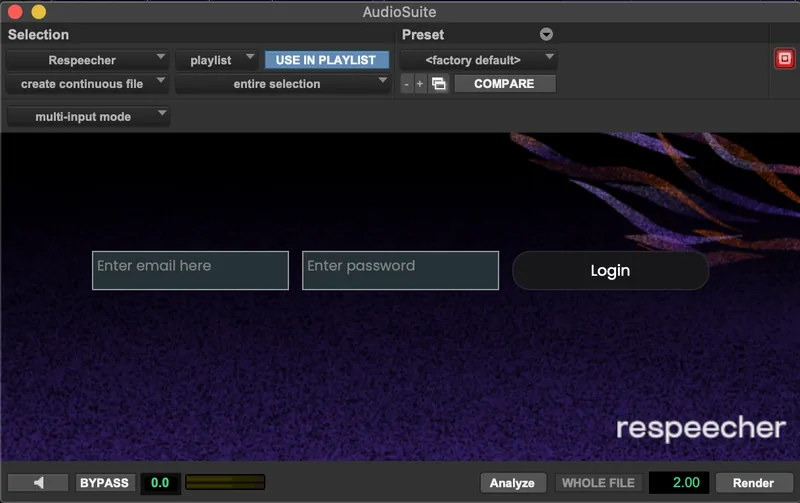Click the Preset header label
Image resolution: width=800 pixels, height=503 pixels.
pos(423,35)
